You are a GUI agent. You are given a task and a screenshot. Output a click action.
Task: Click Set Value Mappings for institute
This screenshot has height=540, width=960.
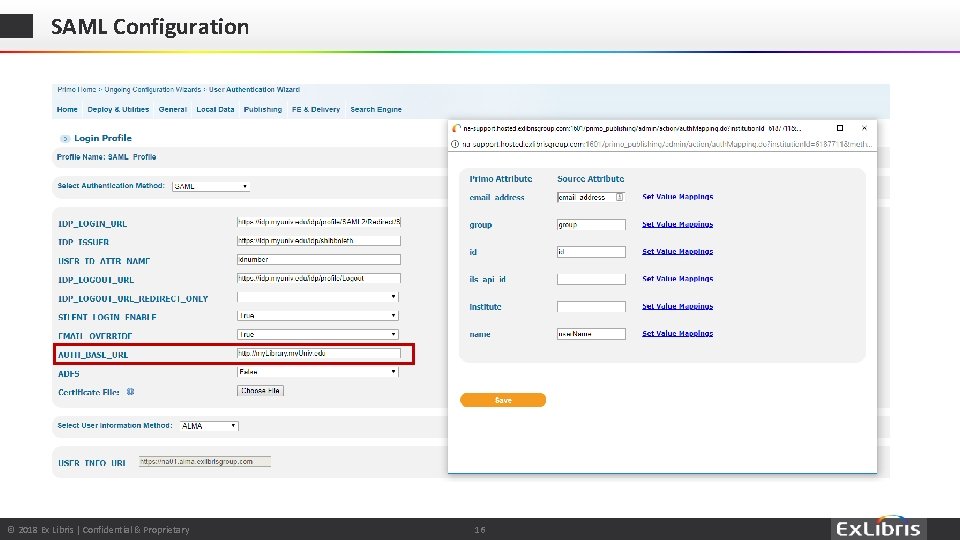click(678, 306)
